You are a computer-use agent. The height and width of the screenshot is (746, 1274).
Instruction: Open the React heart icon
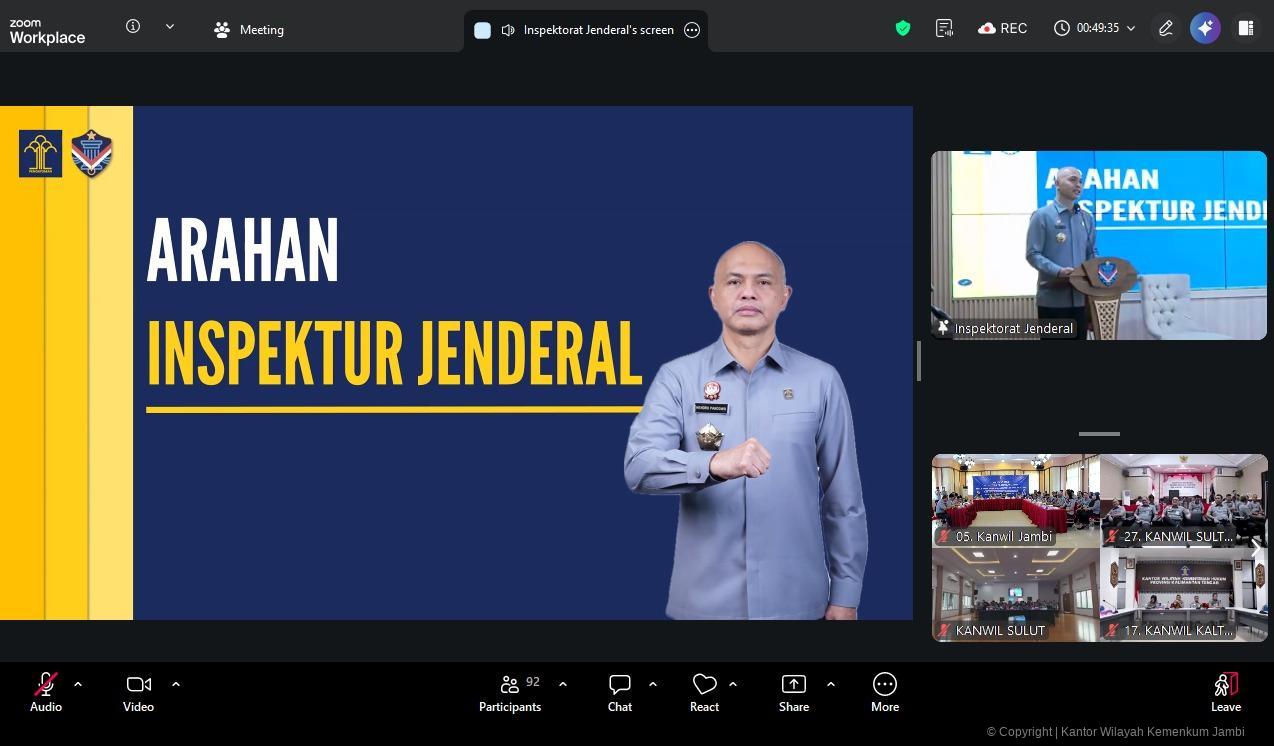point(704,692)
